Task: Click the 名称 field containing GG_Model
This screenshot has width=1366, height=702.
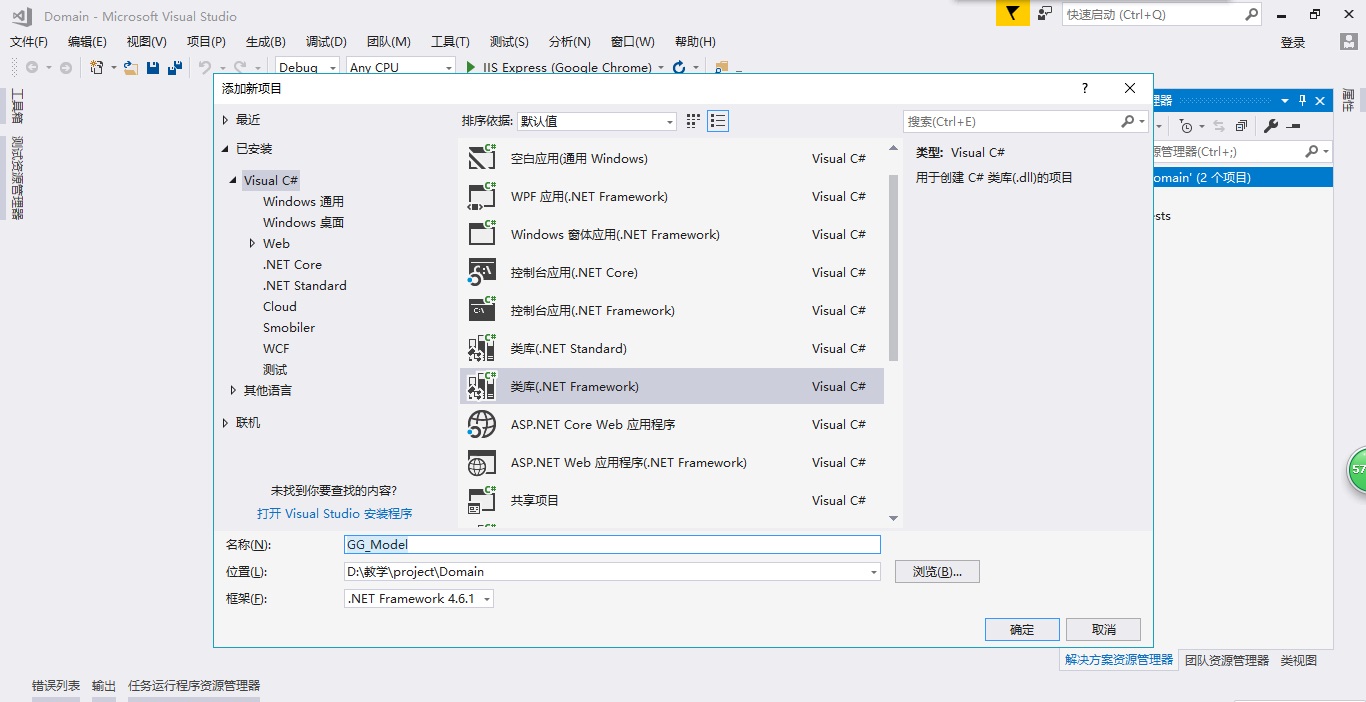Action: [x=612, y=545]
